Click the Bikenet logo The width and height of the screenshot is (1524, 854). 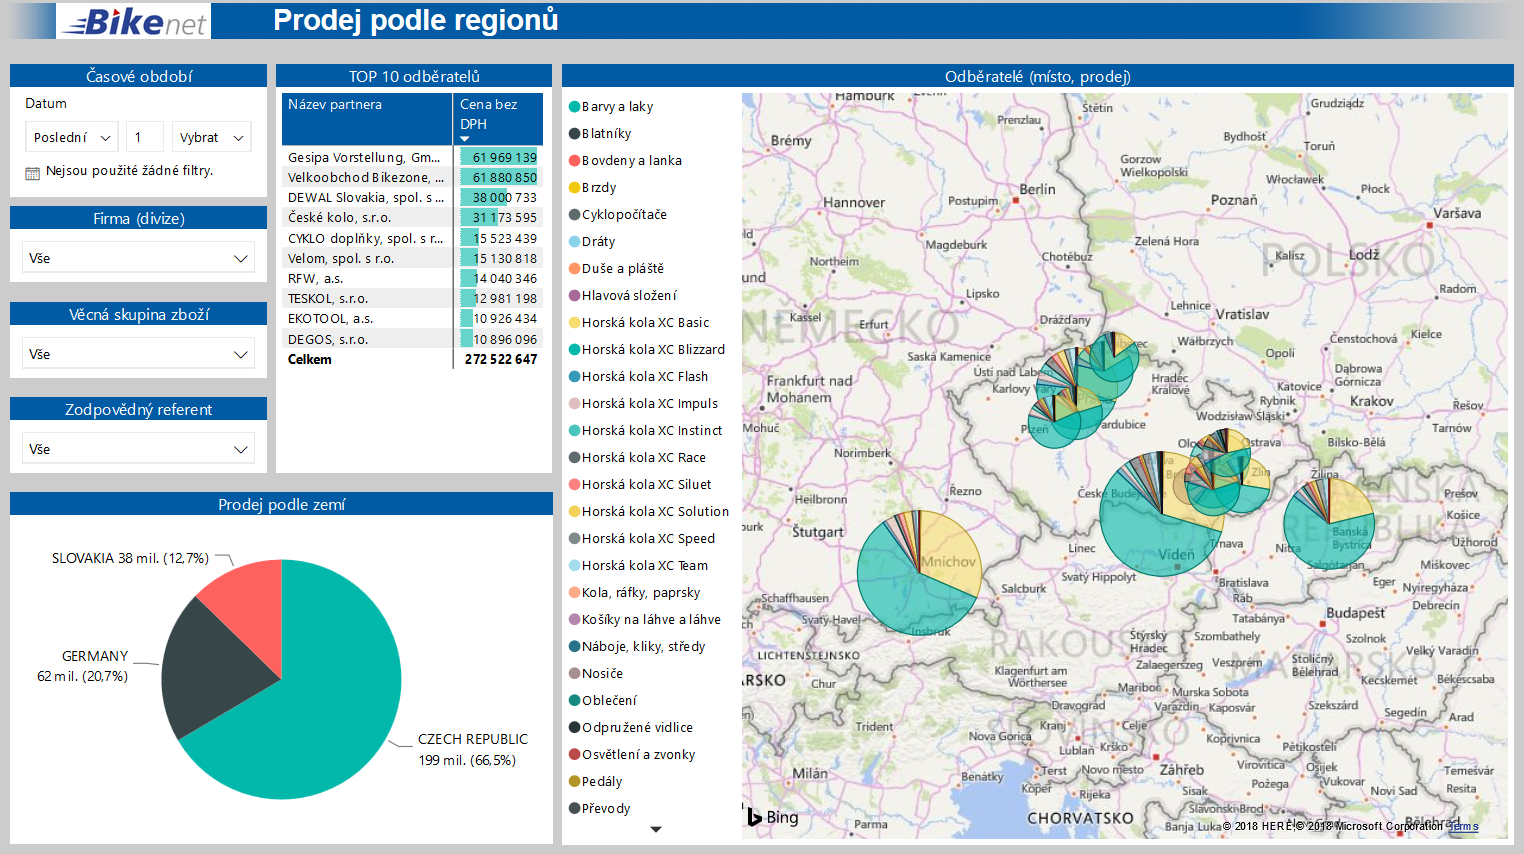133,21
